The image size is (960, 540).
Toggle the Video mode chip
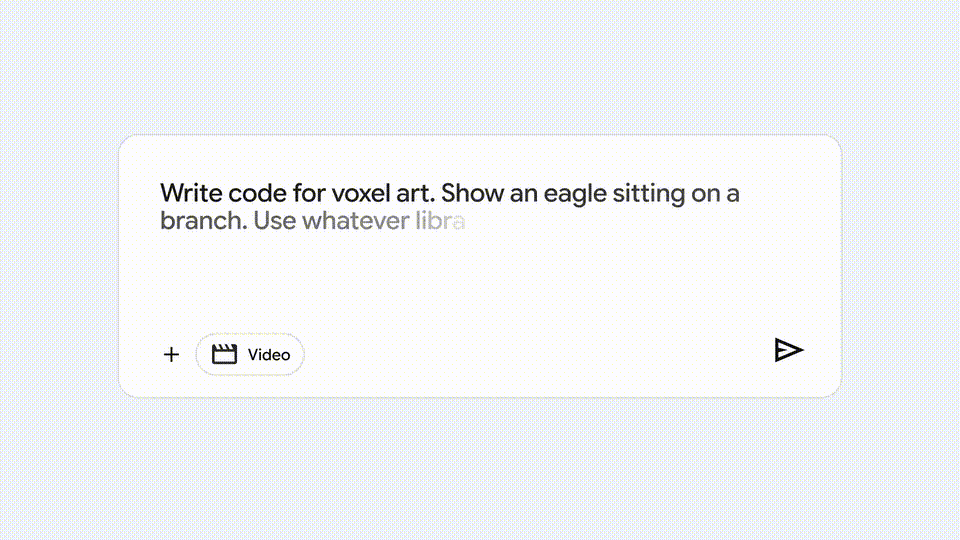[x=250, y=354]
